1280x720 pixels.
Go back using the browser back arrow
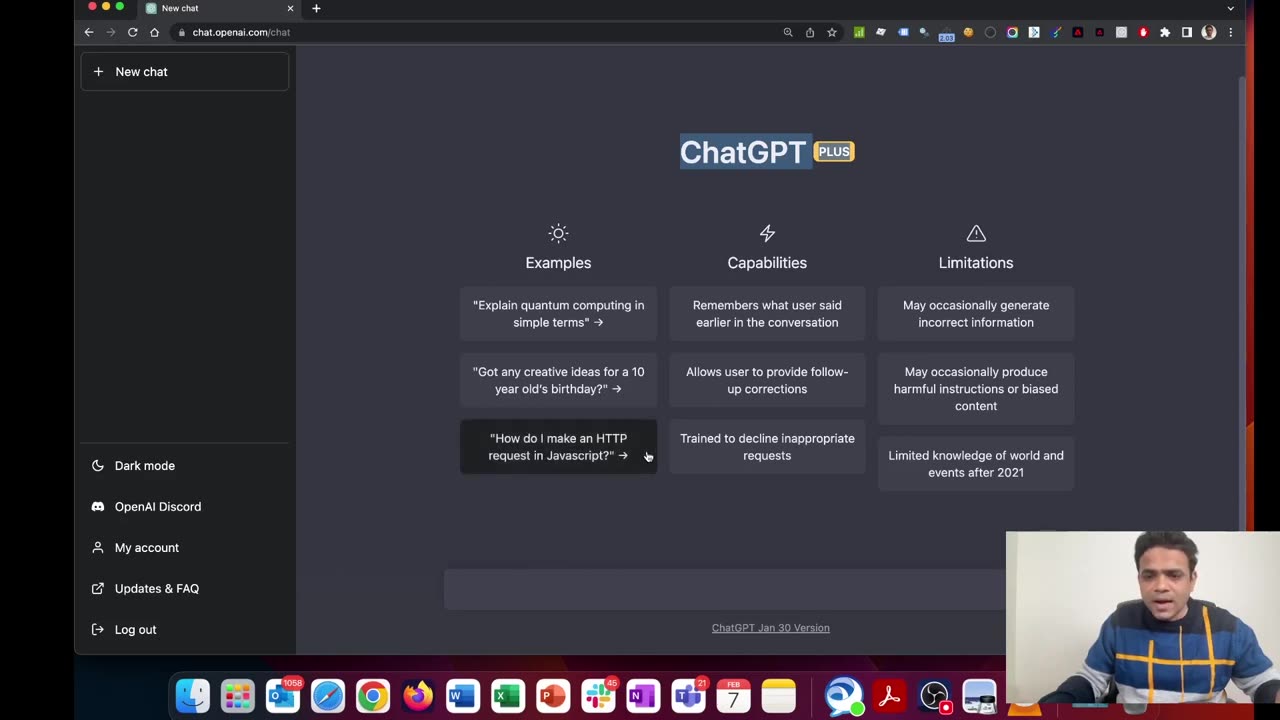[89, 32]
